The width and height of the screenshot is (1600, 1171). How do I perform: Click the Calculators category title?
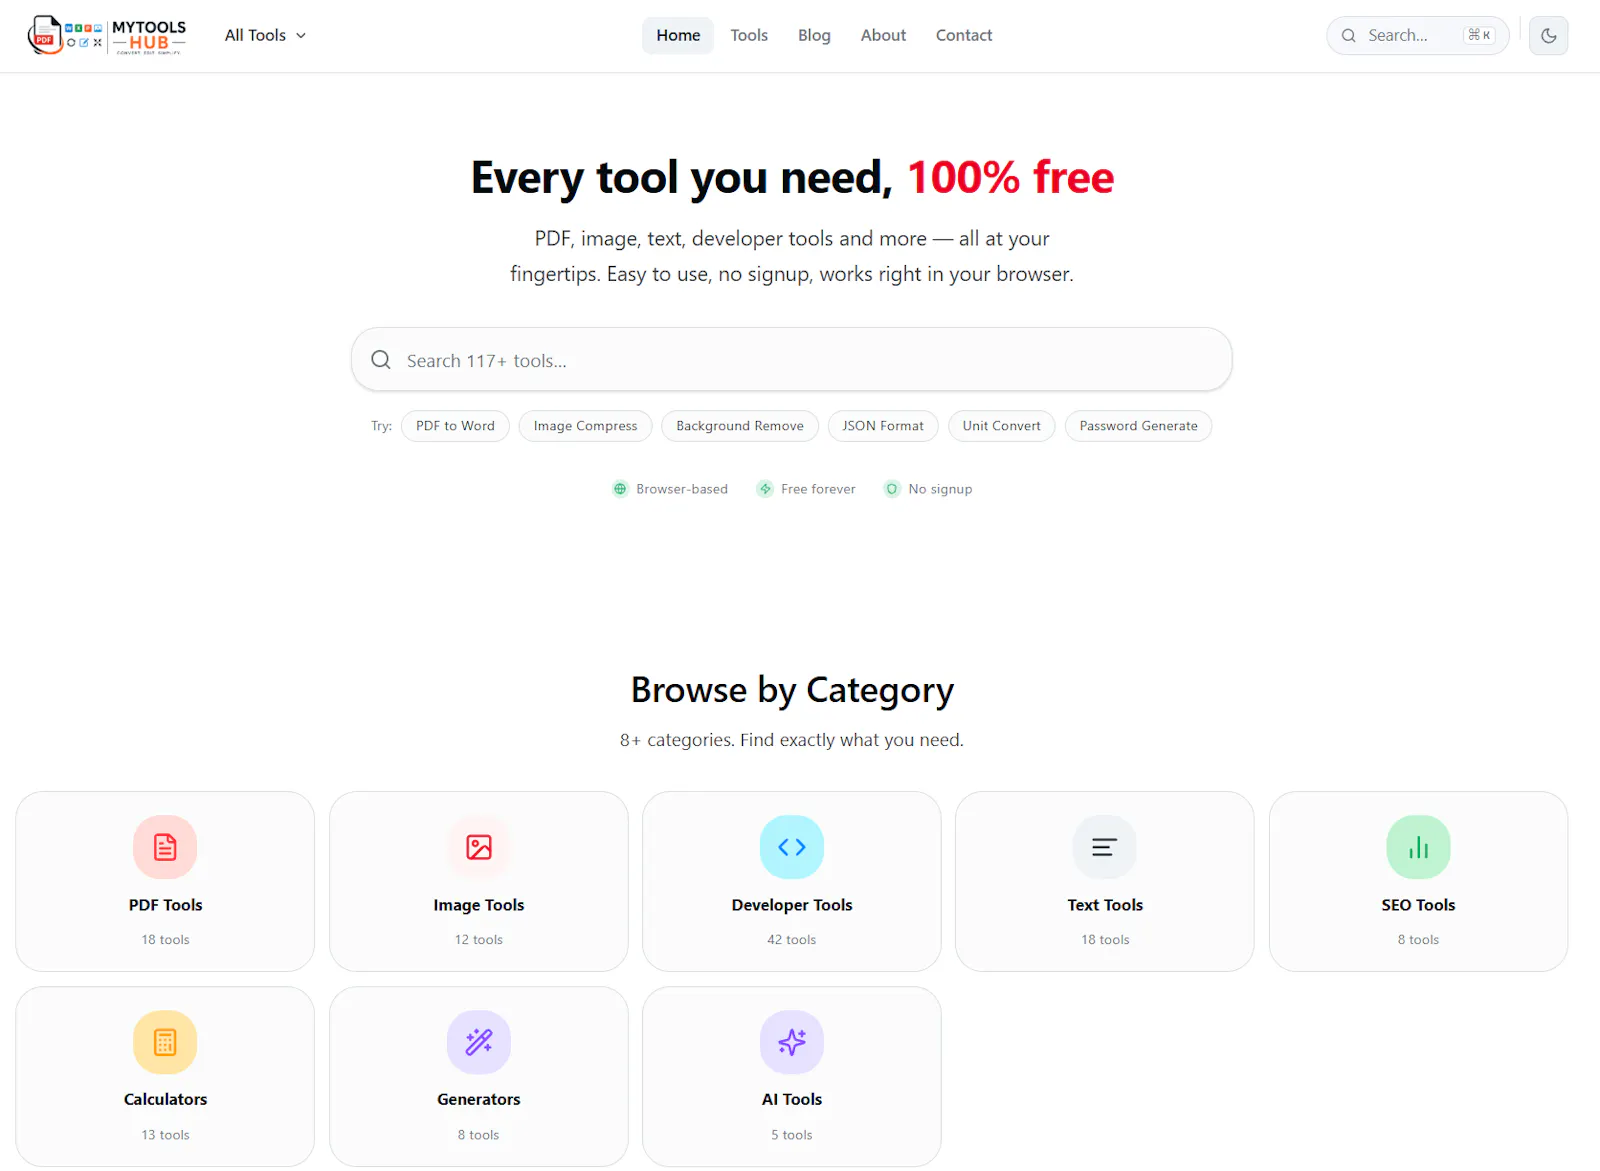pyautogui.click(x=165, y=1100)
